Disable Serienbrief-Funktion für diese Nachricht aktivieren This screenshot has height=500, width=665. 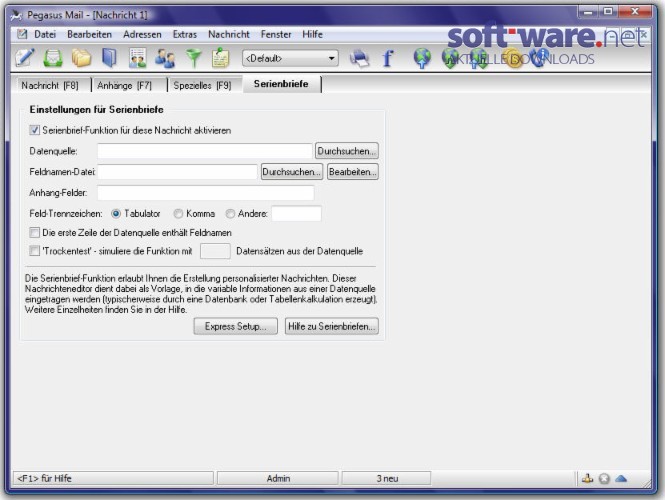pos(34,130)
